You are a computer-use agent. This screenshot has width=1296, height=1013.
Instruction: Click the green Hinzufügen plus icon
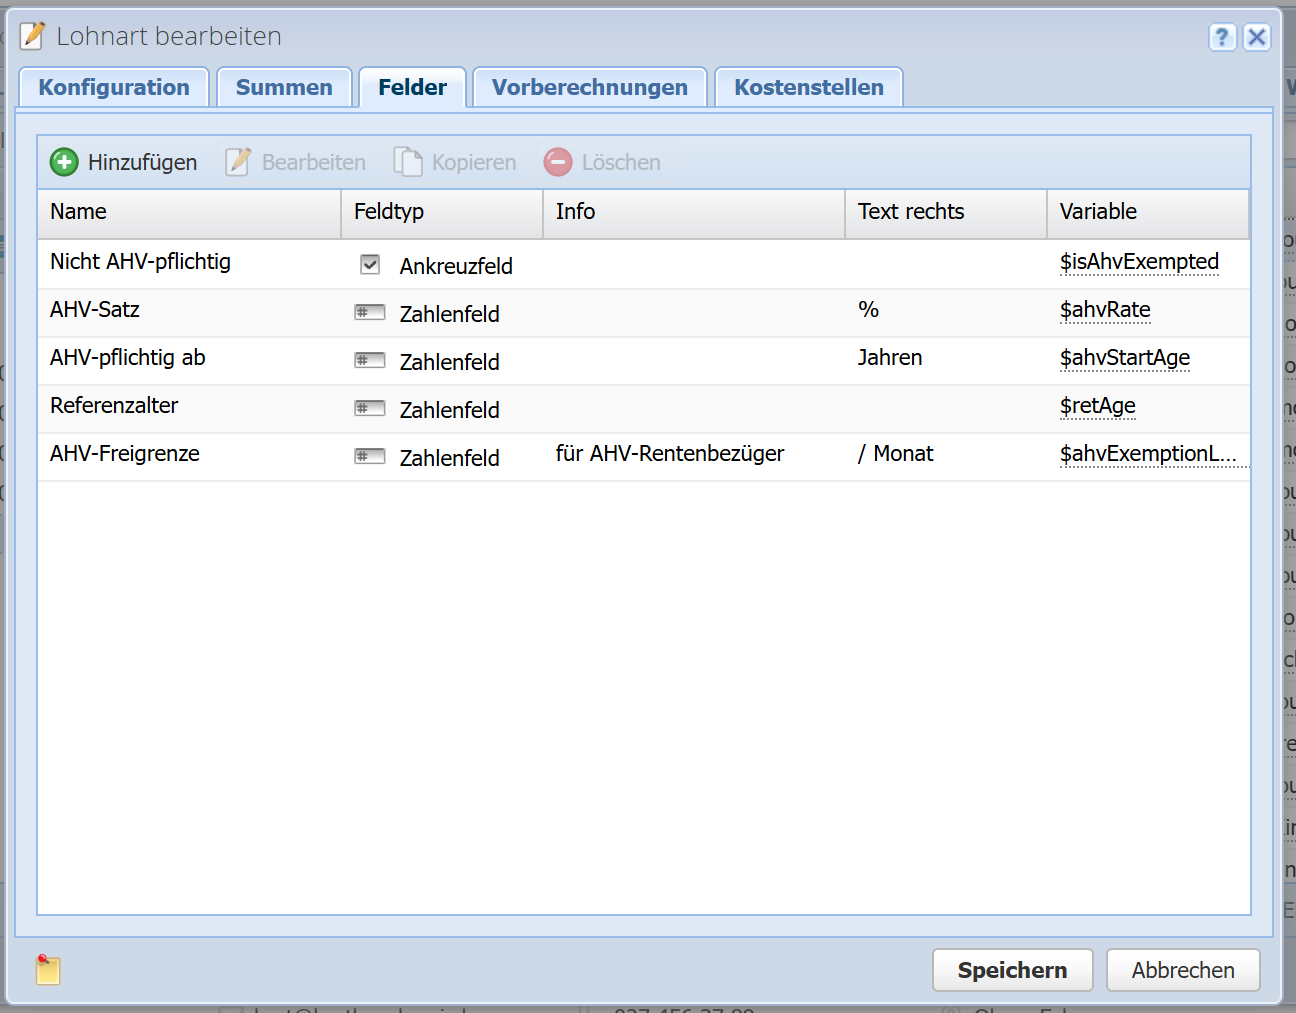64,162
